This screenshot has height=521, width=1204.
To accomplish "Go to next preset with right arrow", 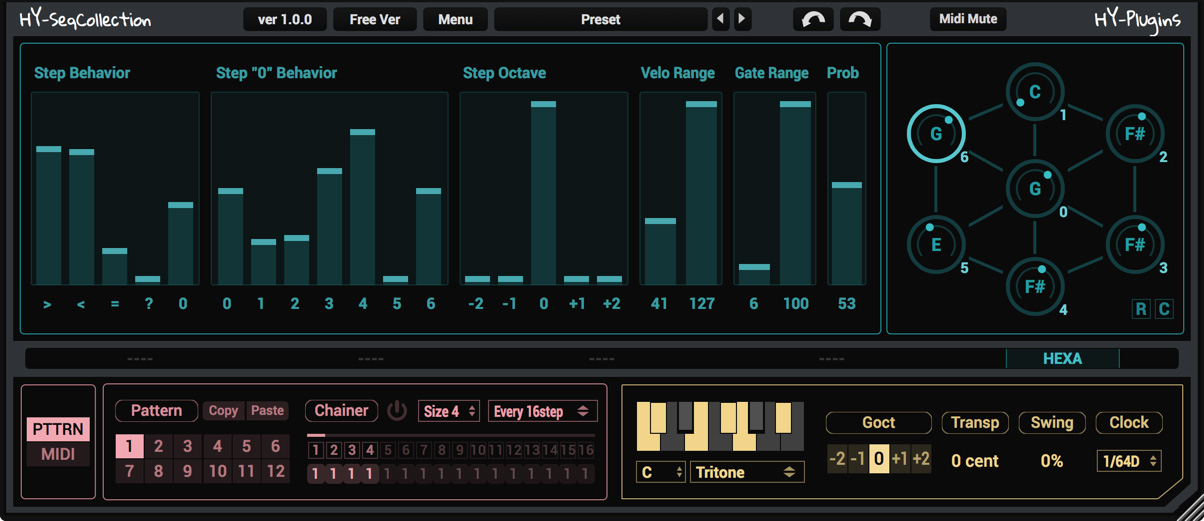I will click(742, 19).
